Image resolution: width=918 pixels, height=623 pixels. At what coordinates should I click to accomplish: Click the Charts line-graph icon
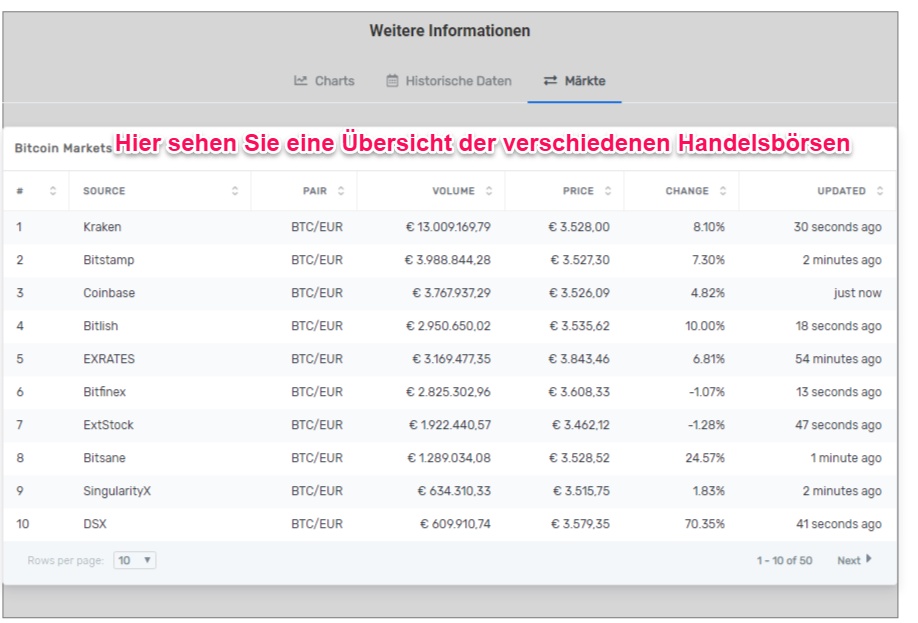[300, 80]
